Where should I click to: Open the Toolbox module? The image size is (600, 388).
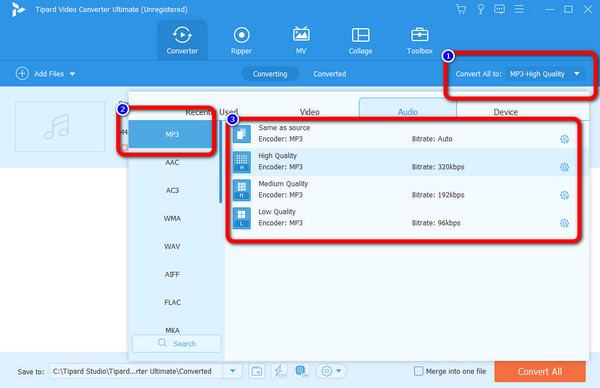click(x=420, y=40)
